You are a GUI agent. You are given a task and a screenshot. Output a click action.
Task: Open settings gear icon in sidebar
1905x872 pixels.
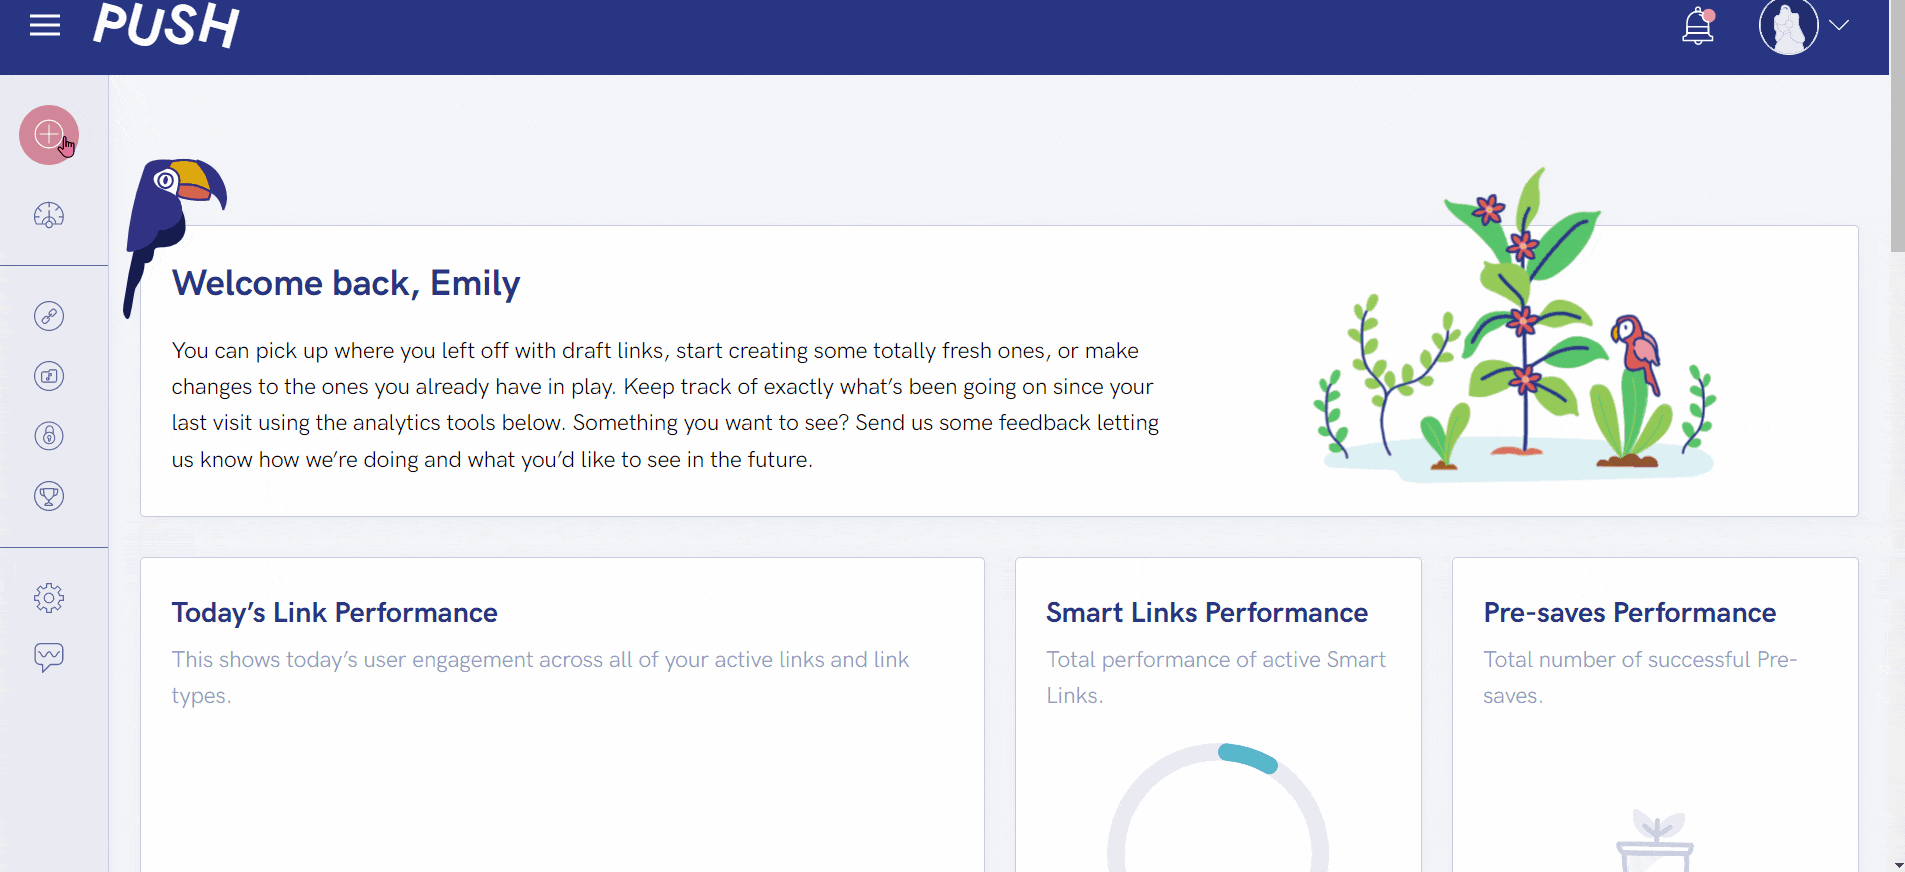point(49,598)
